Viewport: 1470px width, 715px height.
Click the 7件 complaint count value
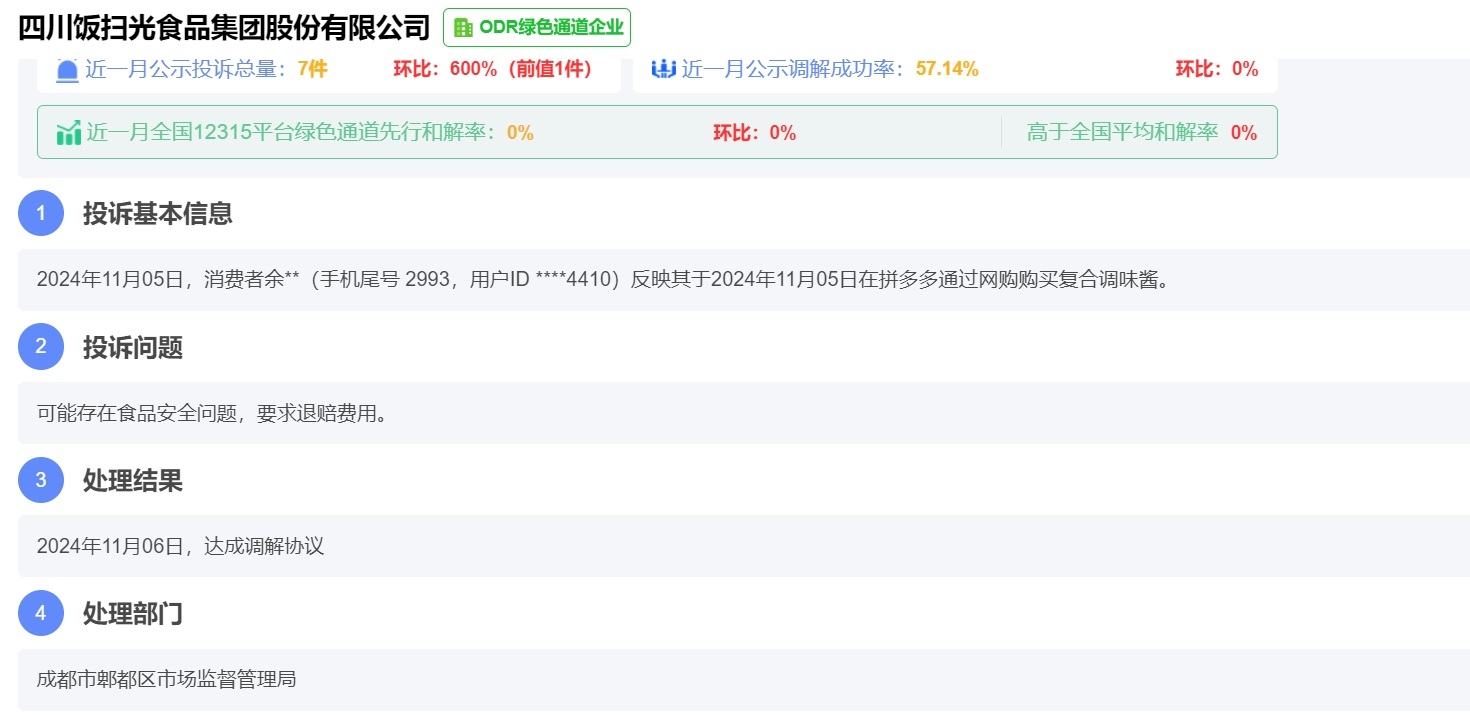point(313,69)
